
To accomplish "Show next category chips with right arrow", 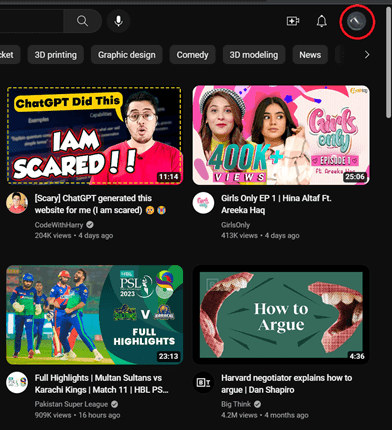I will [x=367, y=55].
